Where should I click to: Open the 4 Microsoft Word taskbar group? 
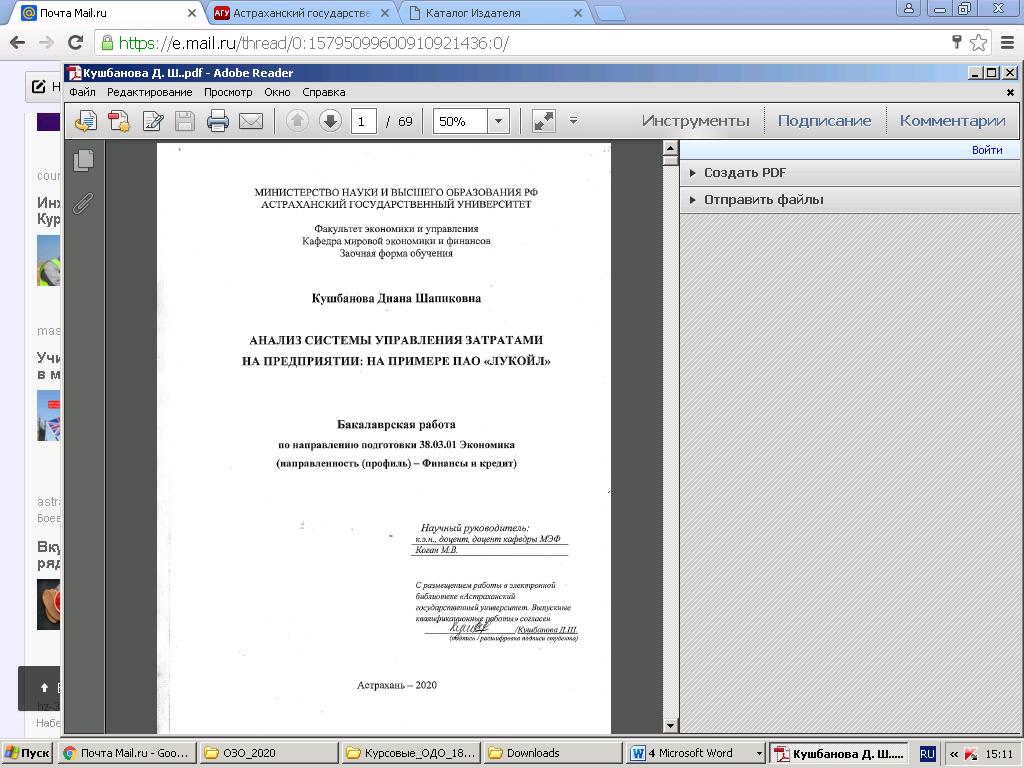coord(696,753)
